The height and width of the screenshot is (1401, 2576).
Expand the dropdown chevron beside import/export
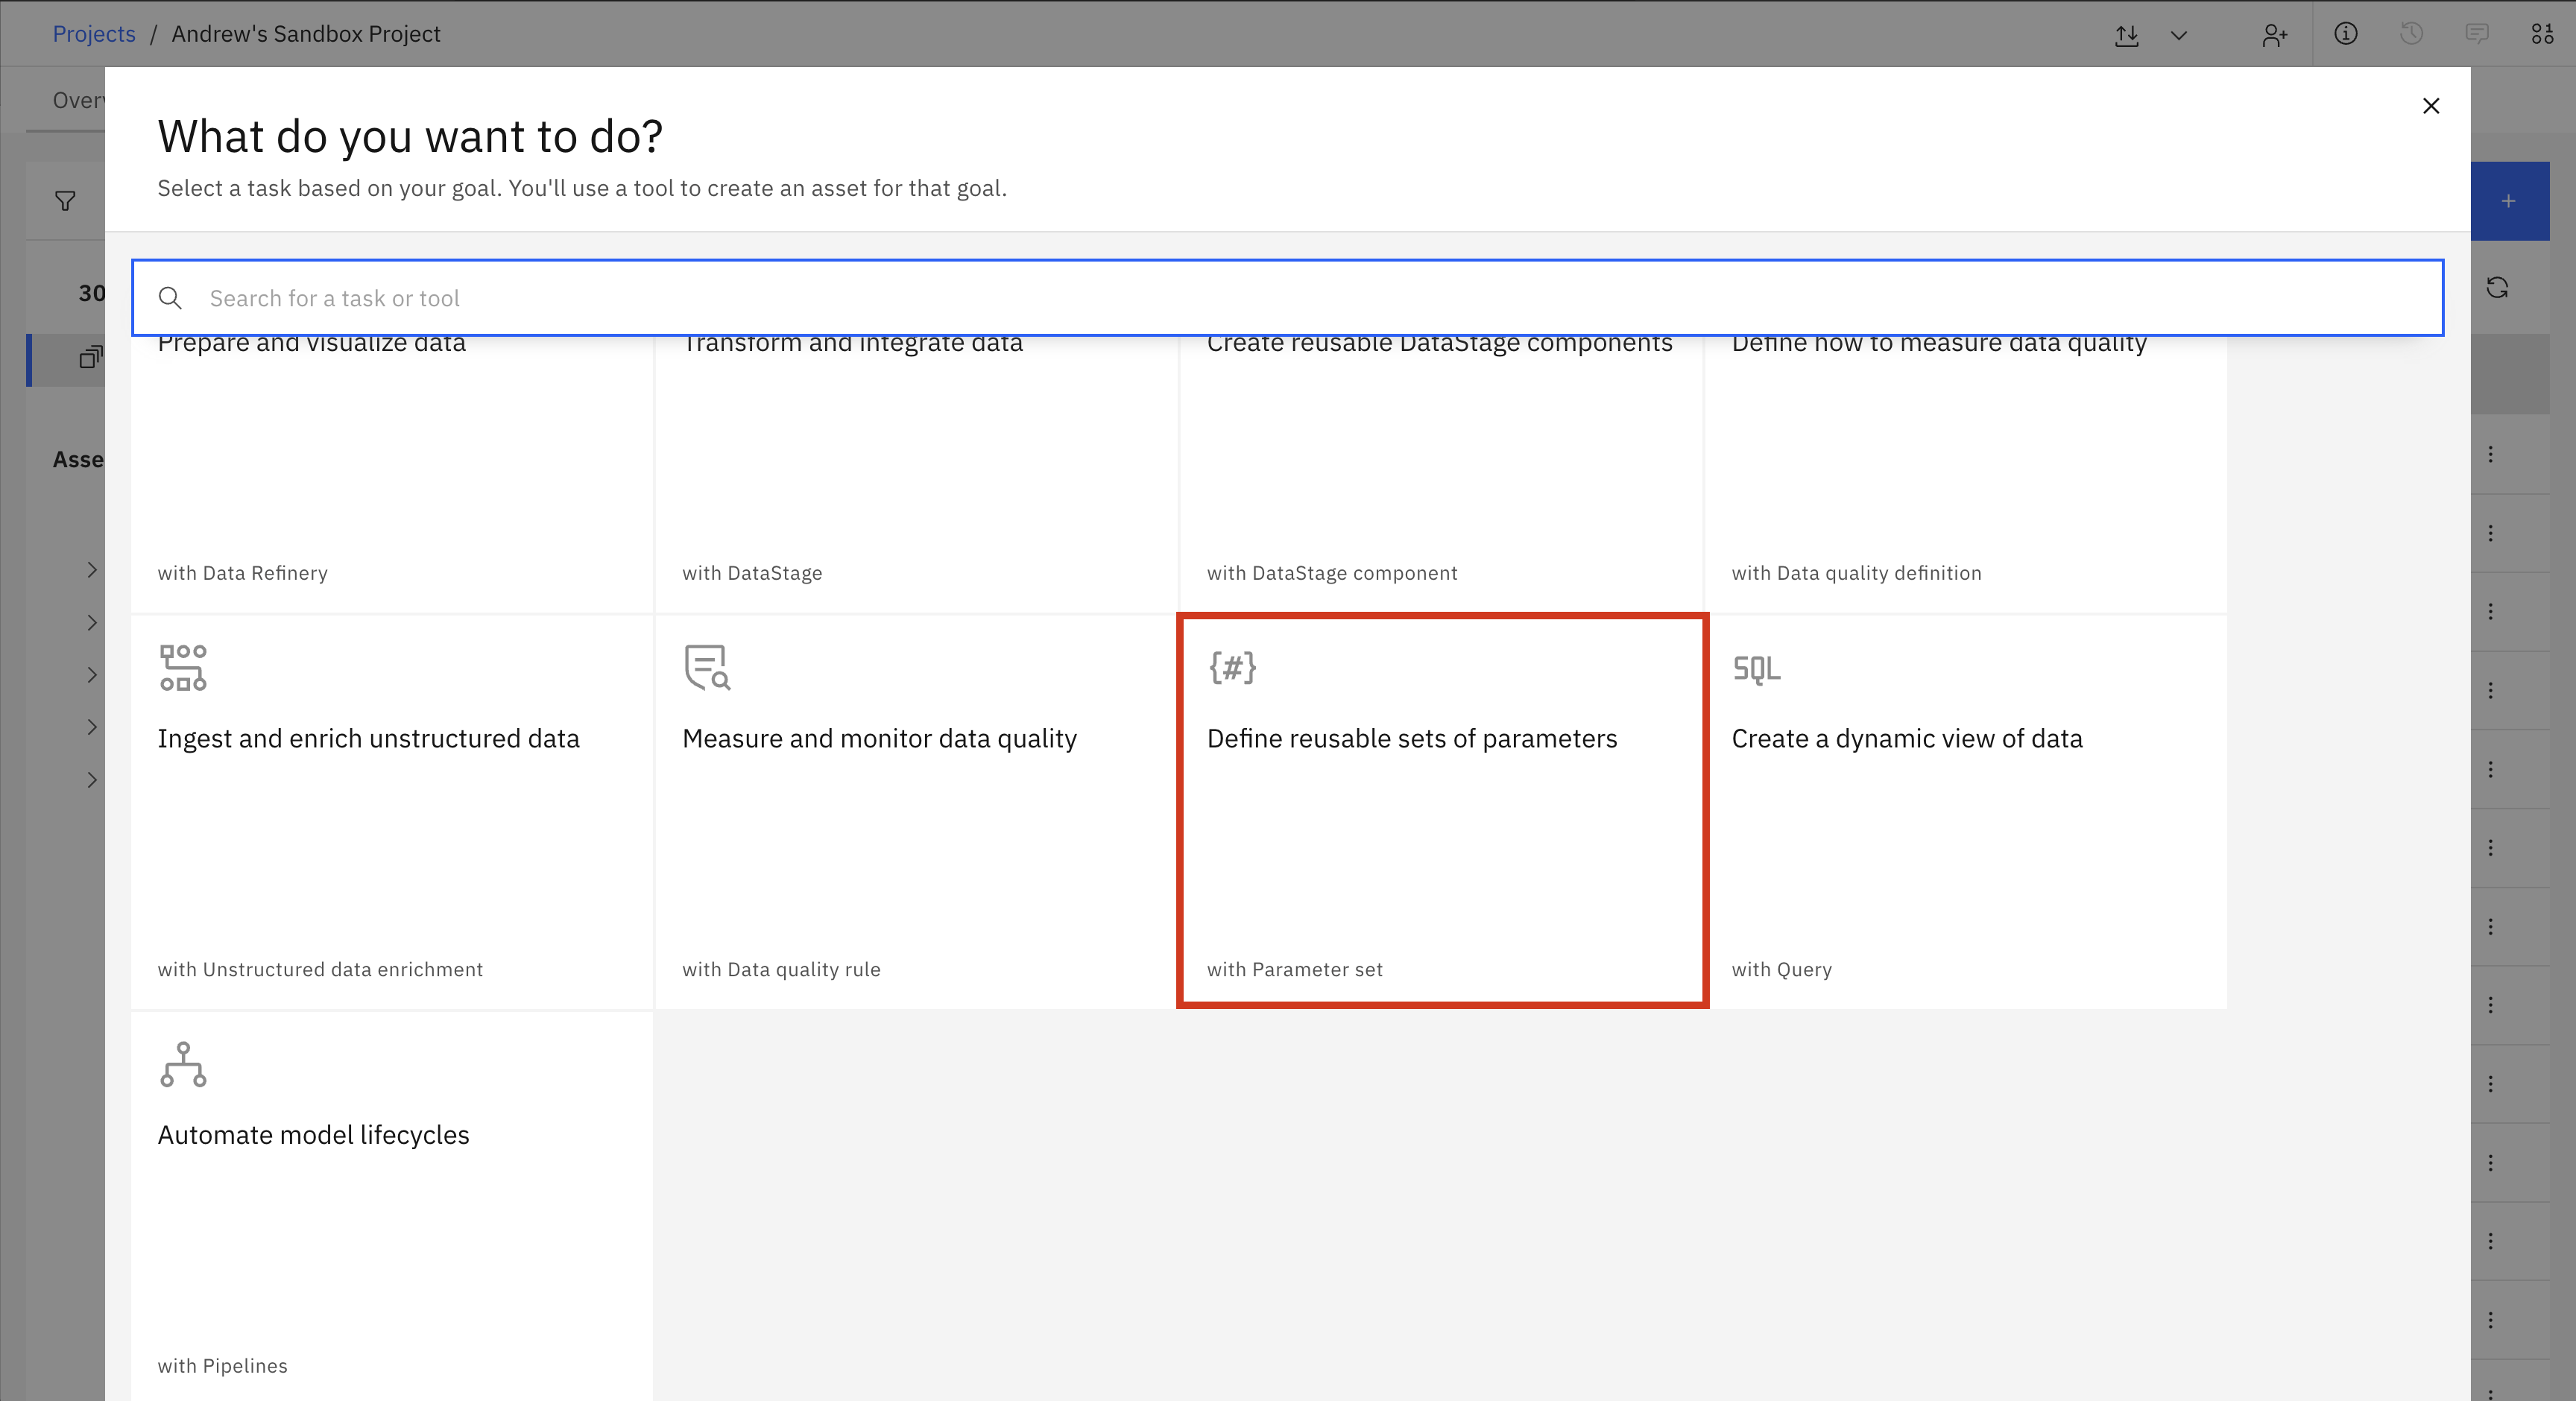pos(2179,35)
